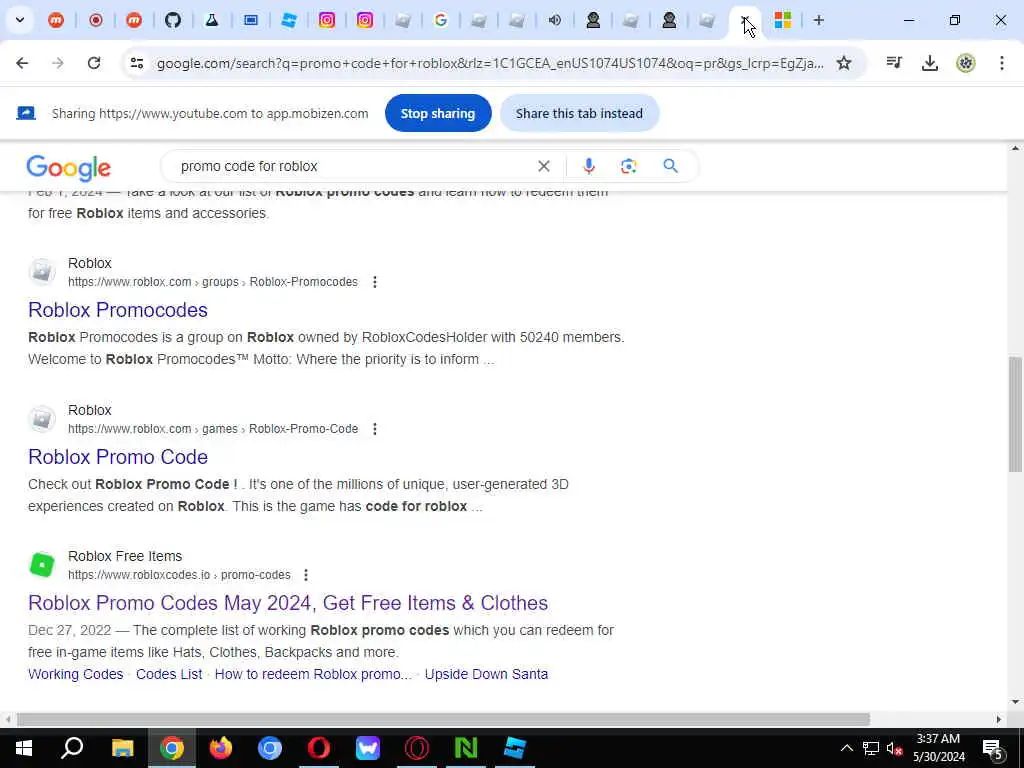Switch to the Google 'G' tab
The width and height of the screenshot is (1024, 768).
441,20
